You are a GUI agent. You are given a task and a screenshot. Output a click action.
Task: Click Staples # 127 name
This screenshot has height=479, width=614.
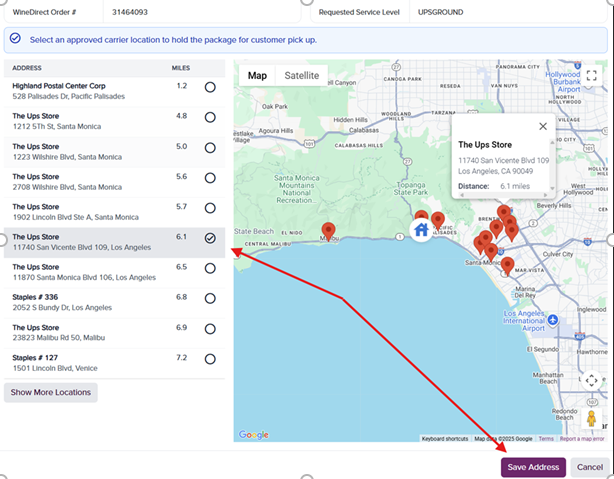(x=35, y=358)
